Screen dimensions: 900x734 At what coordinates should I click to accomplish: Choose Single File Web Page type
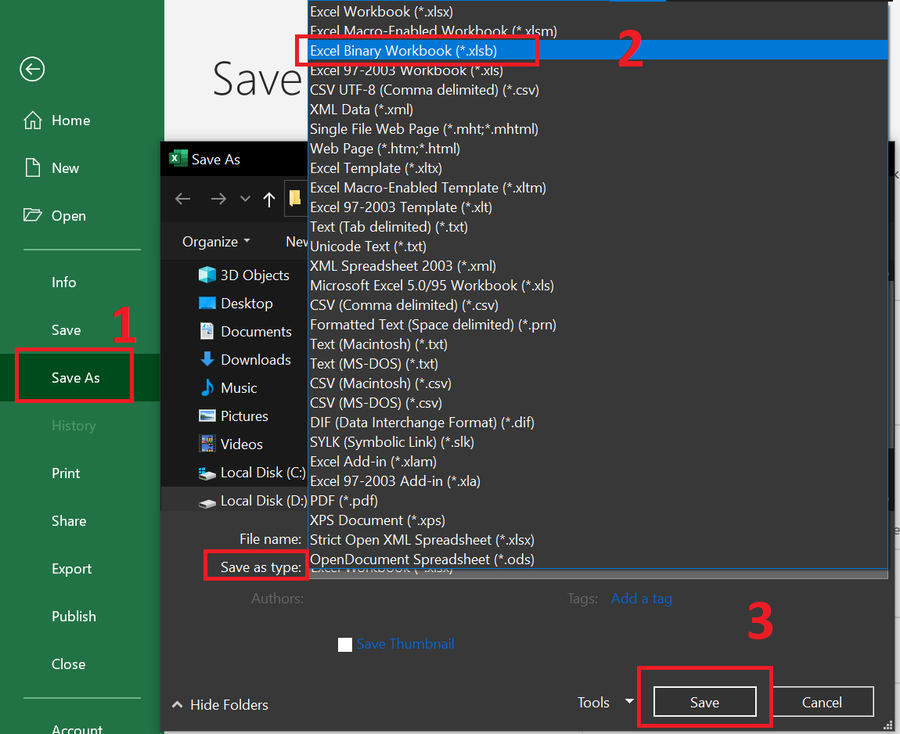598,129
